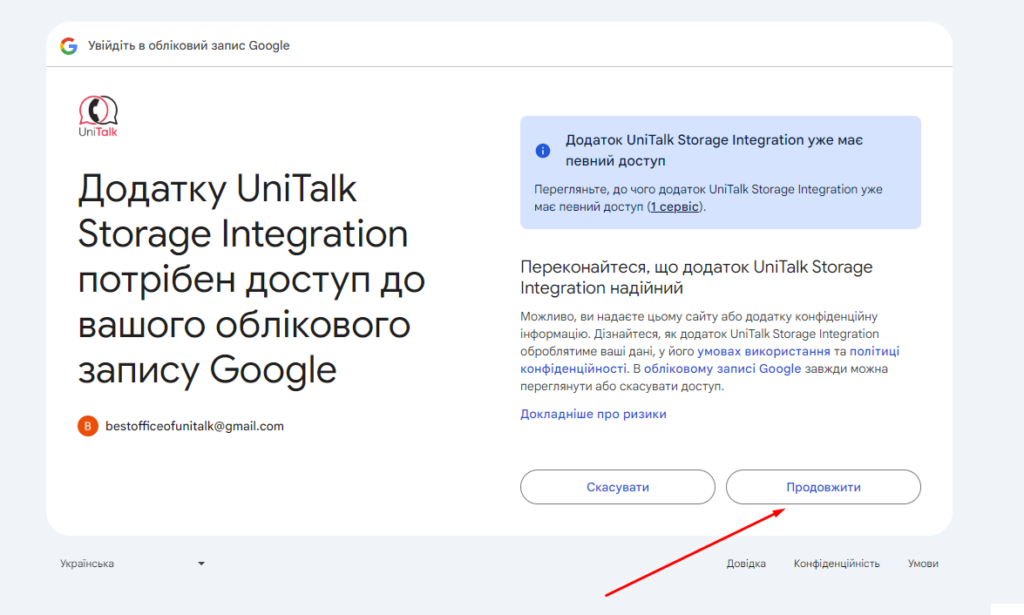Select the bestofficeofunitalk@gmail.com account email

point(194,426)
